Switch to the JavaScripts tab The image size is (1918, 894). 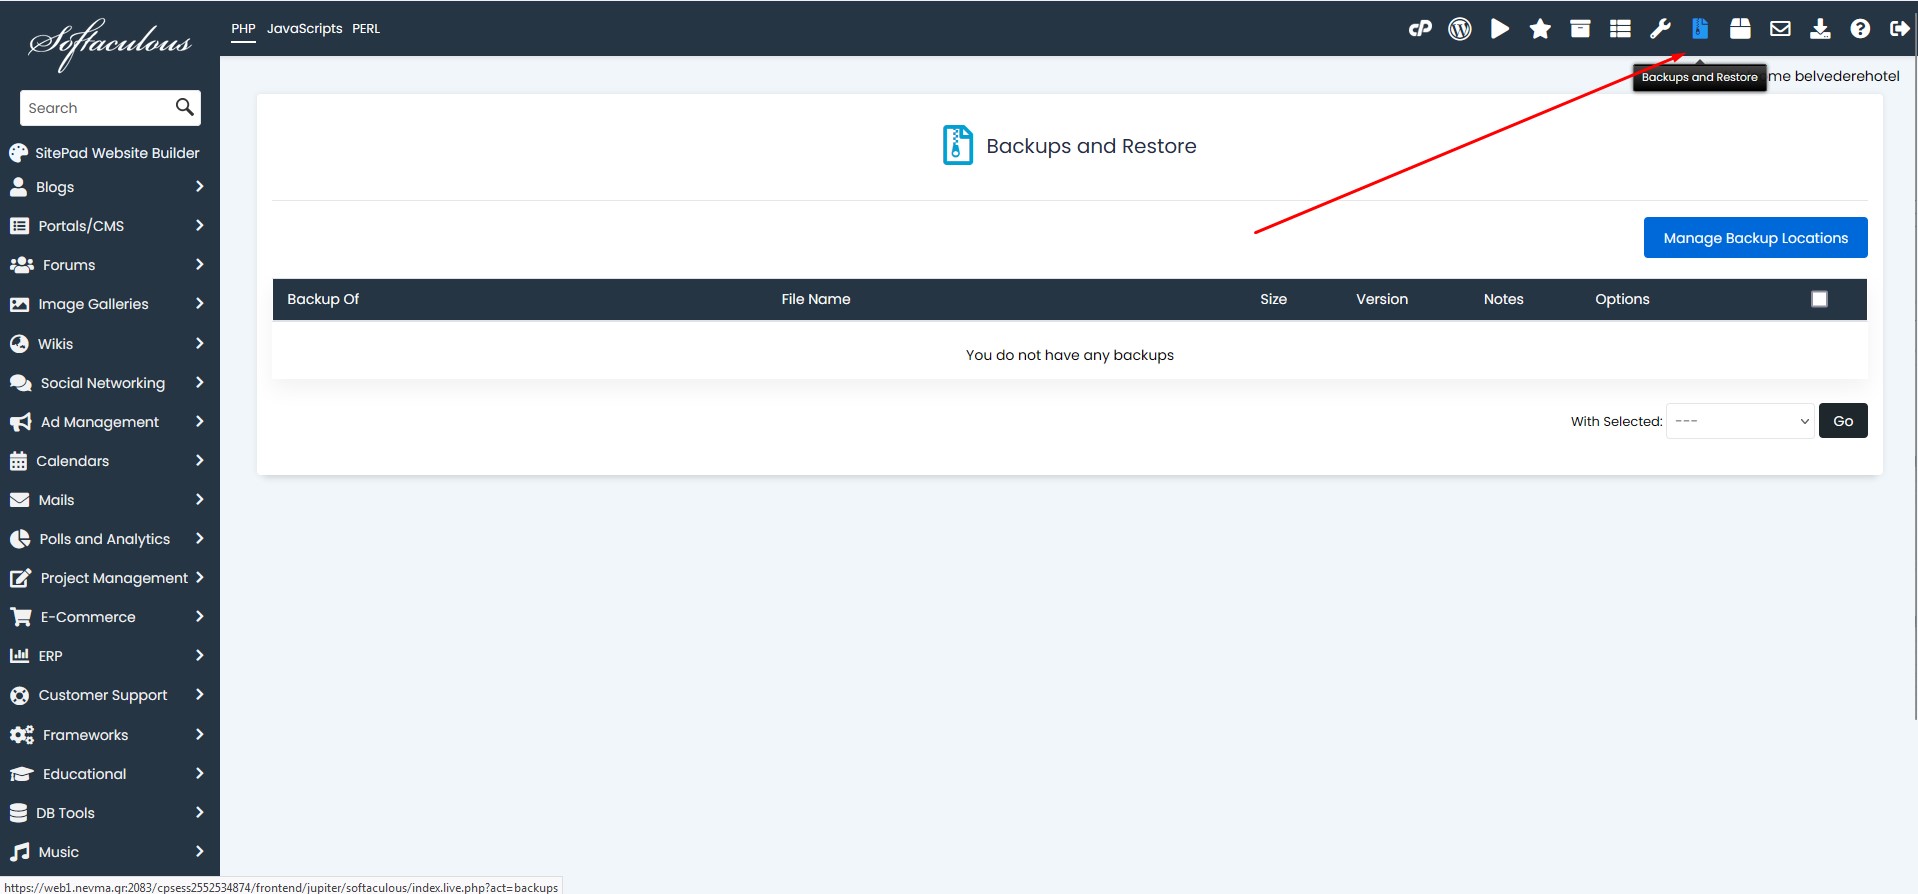(x=304, y=29)
